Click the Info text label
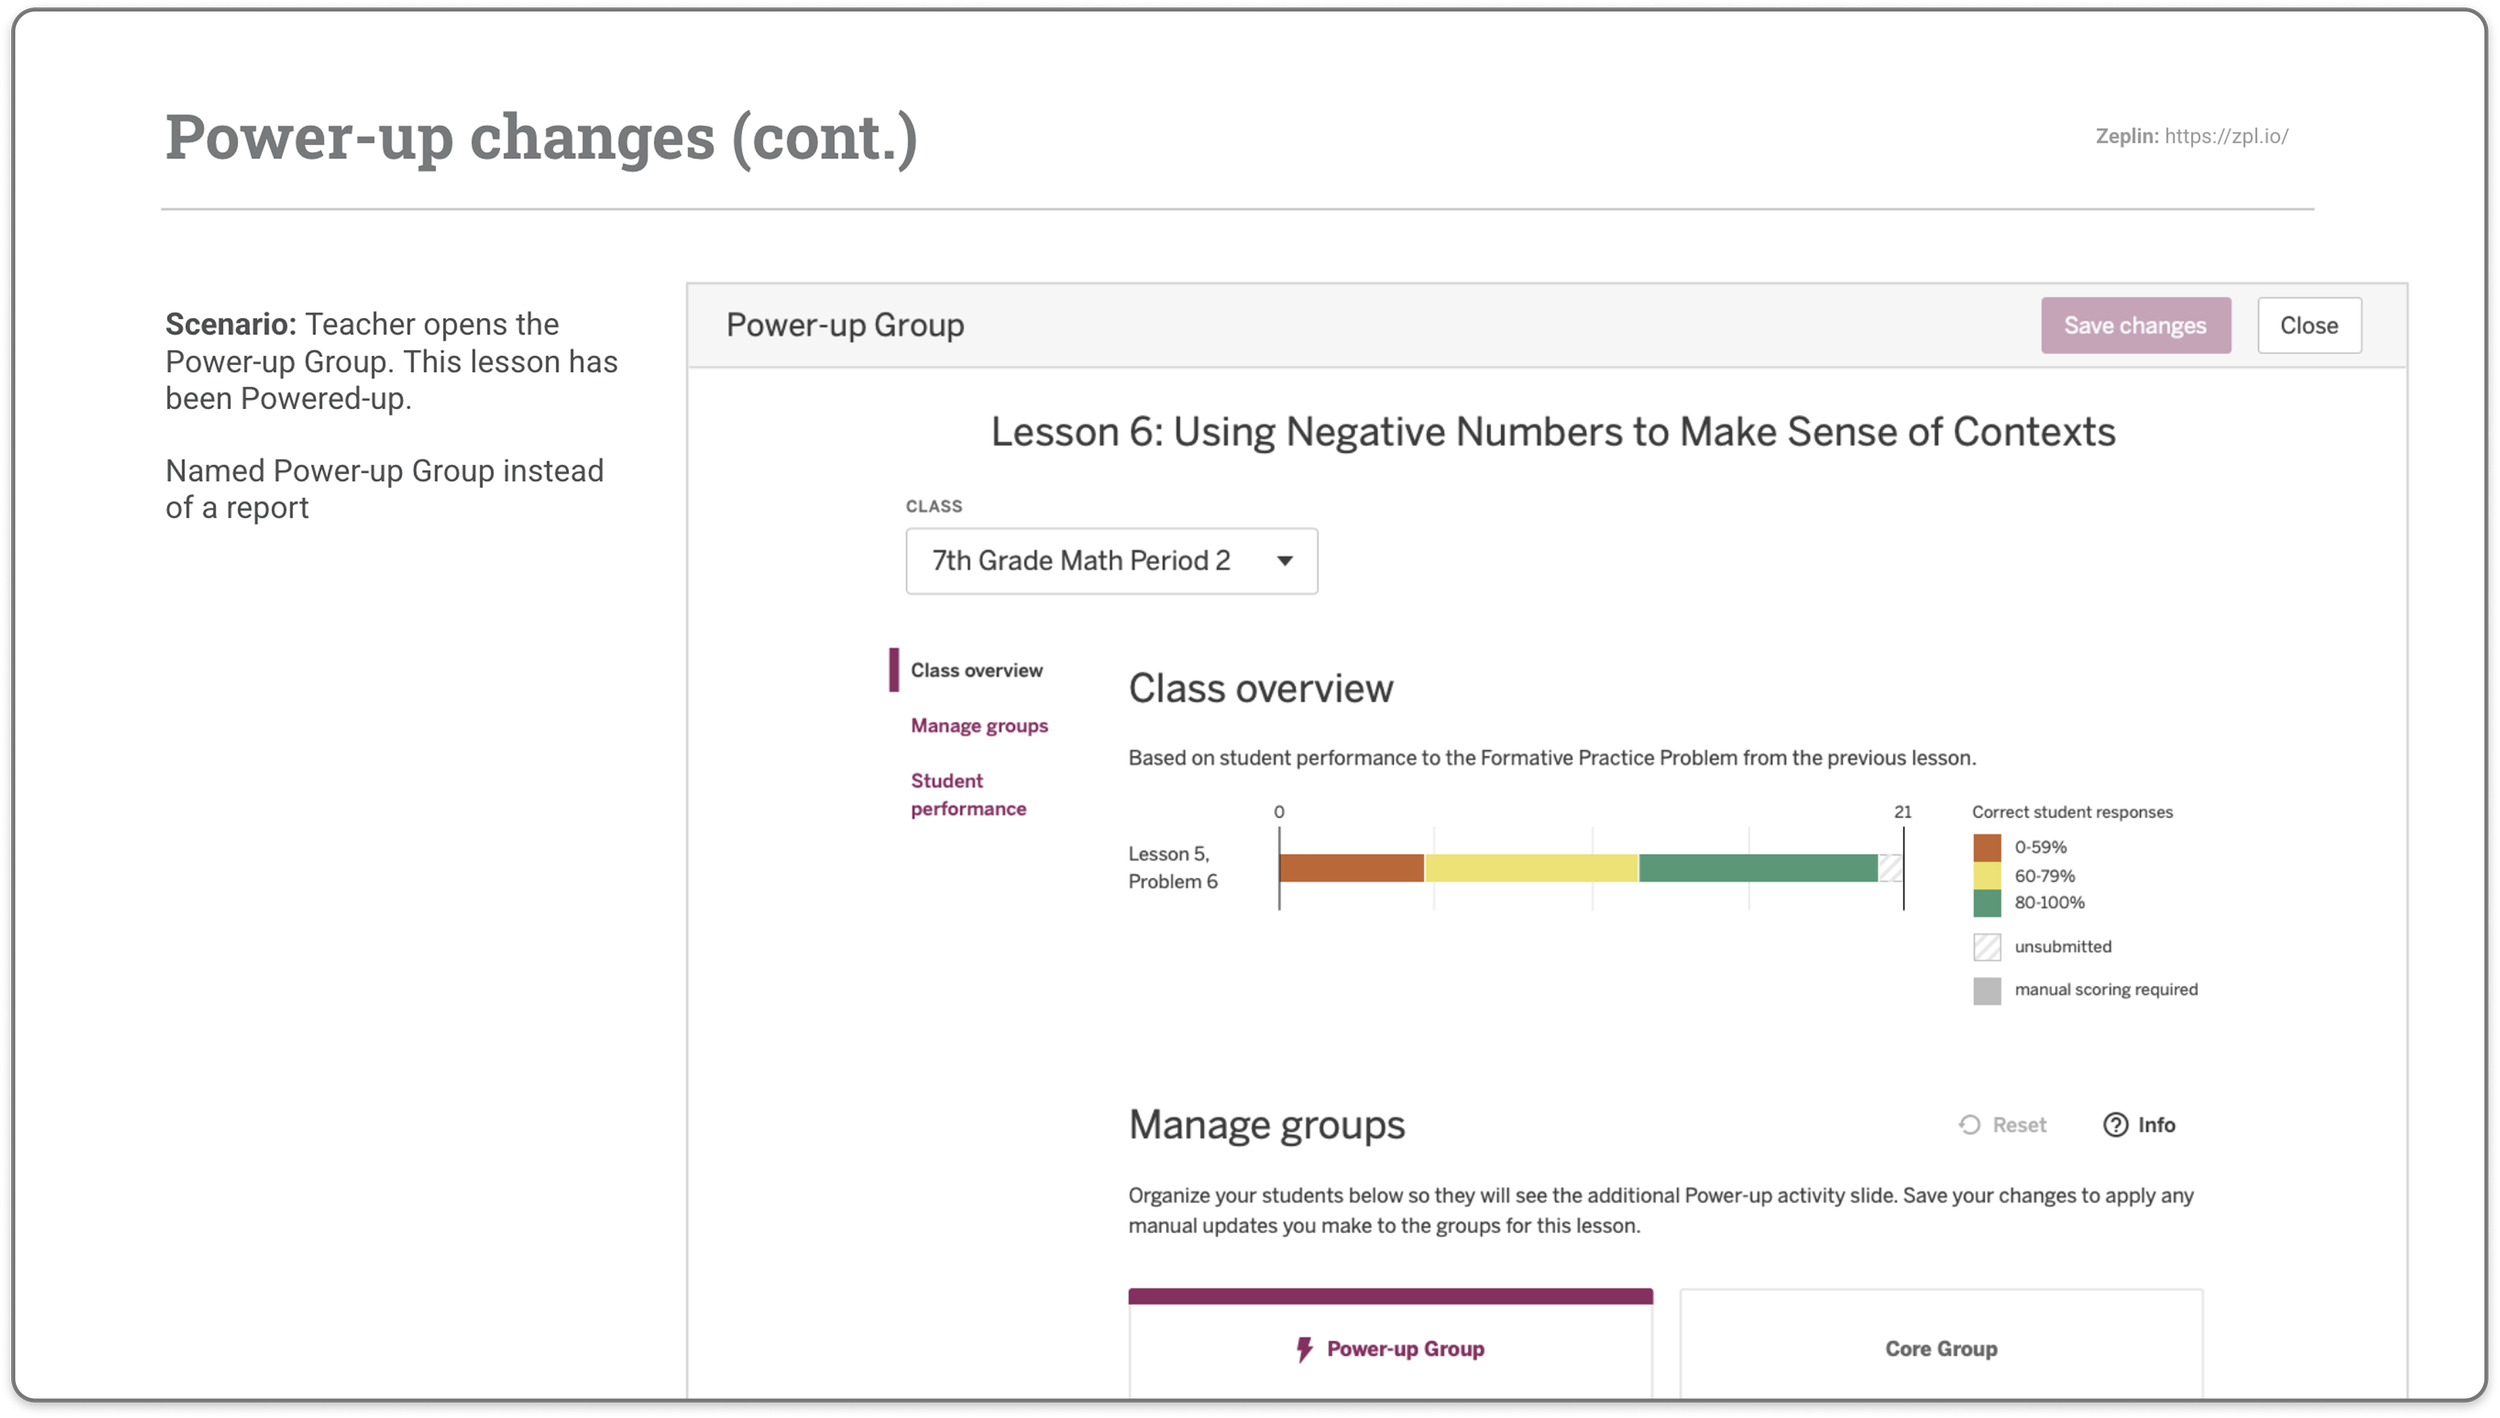Viewport: 2500px width, 1418px height. coord(2156,1124)
